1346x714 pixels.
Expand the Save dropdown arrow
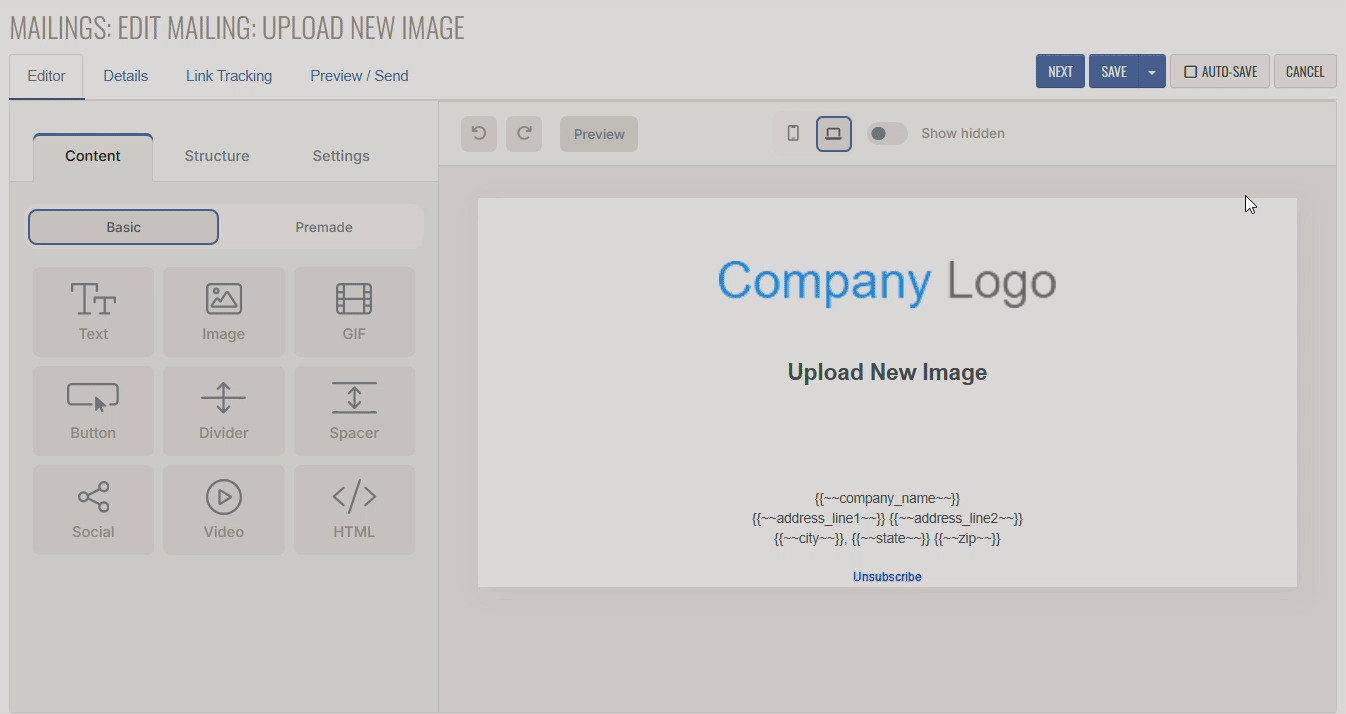pyautogui.click(x=1152, y=72)
